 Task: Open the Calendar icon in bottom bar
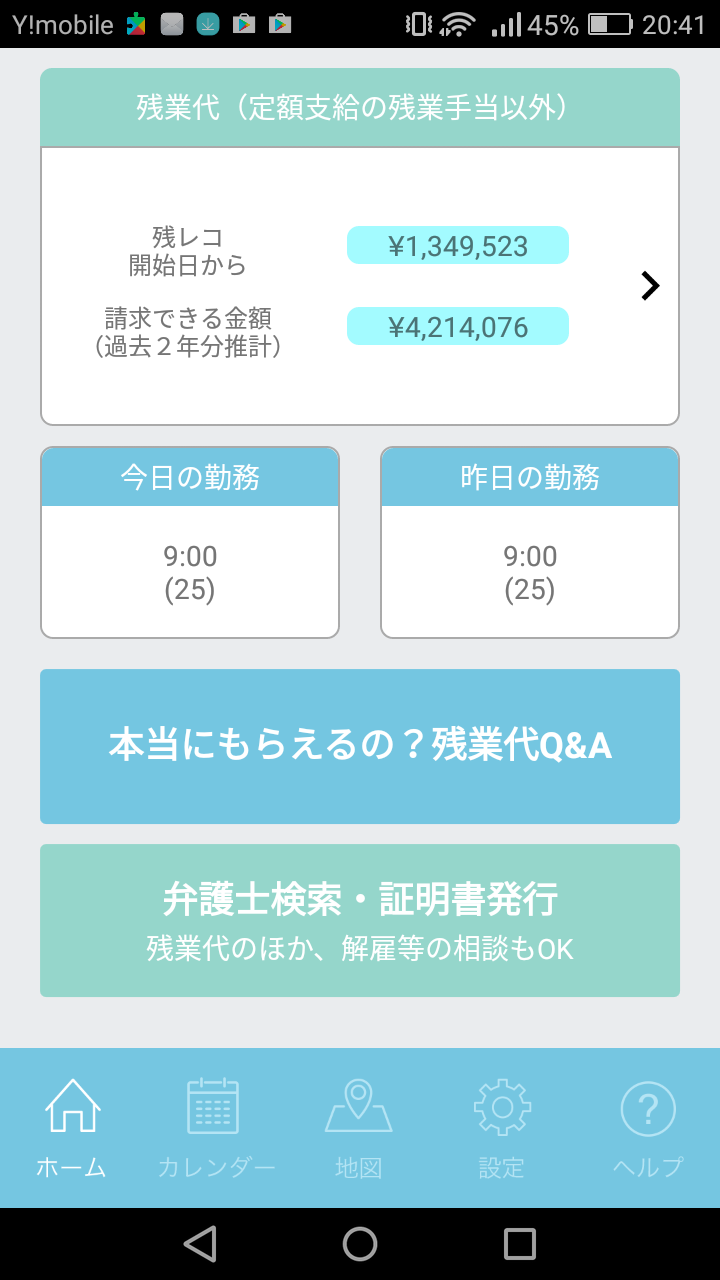tap(214, 1106)
